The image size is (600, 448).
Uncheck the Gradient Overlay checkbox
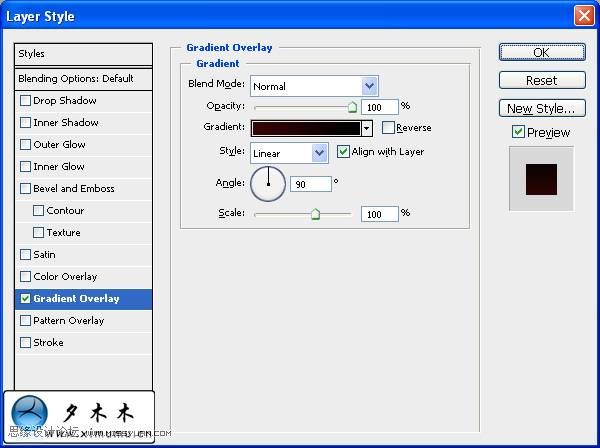[25, 298]
